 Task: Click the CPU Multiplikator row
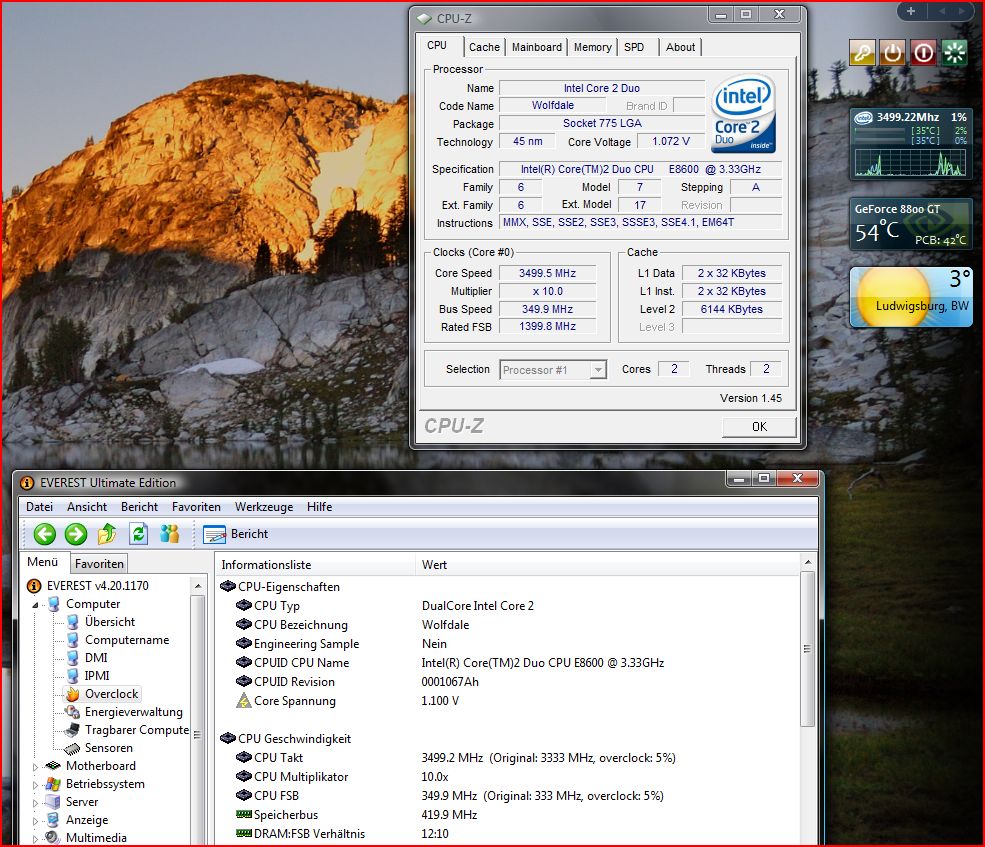(x=508, y=777)
